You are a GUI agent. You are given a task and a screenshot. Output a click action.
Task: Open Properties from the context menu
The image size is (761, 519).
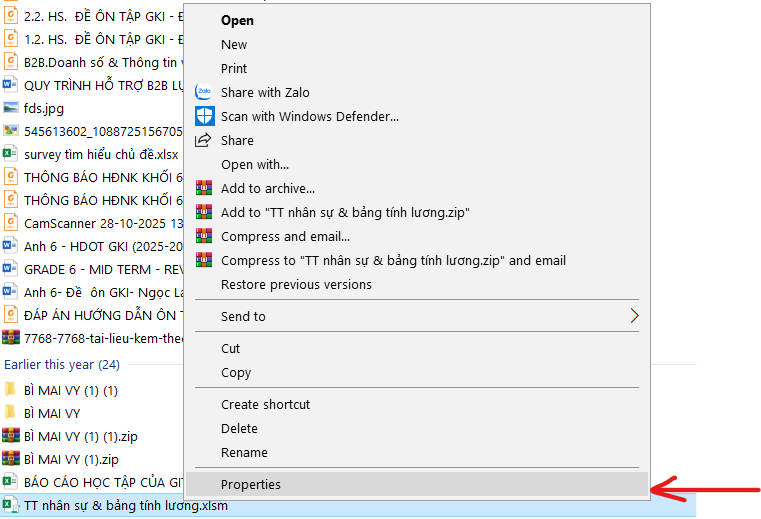click(x=417, y=484)
